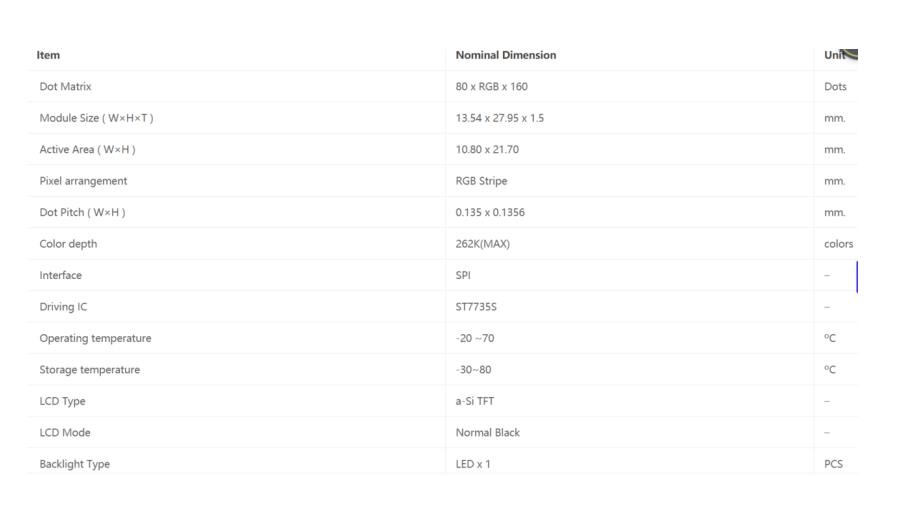The image size is (908, 505).
Task: Click the partial icon beside Unit header
Action: pyautogui.click(x=850, y=54)
